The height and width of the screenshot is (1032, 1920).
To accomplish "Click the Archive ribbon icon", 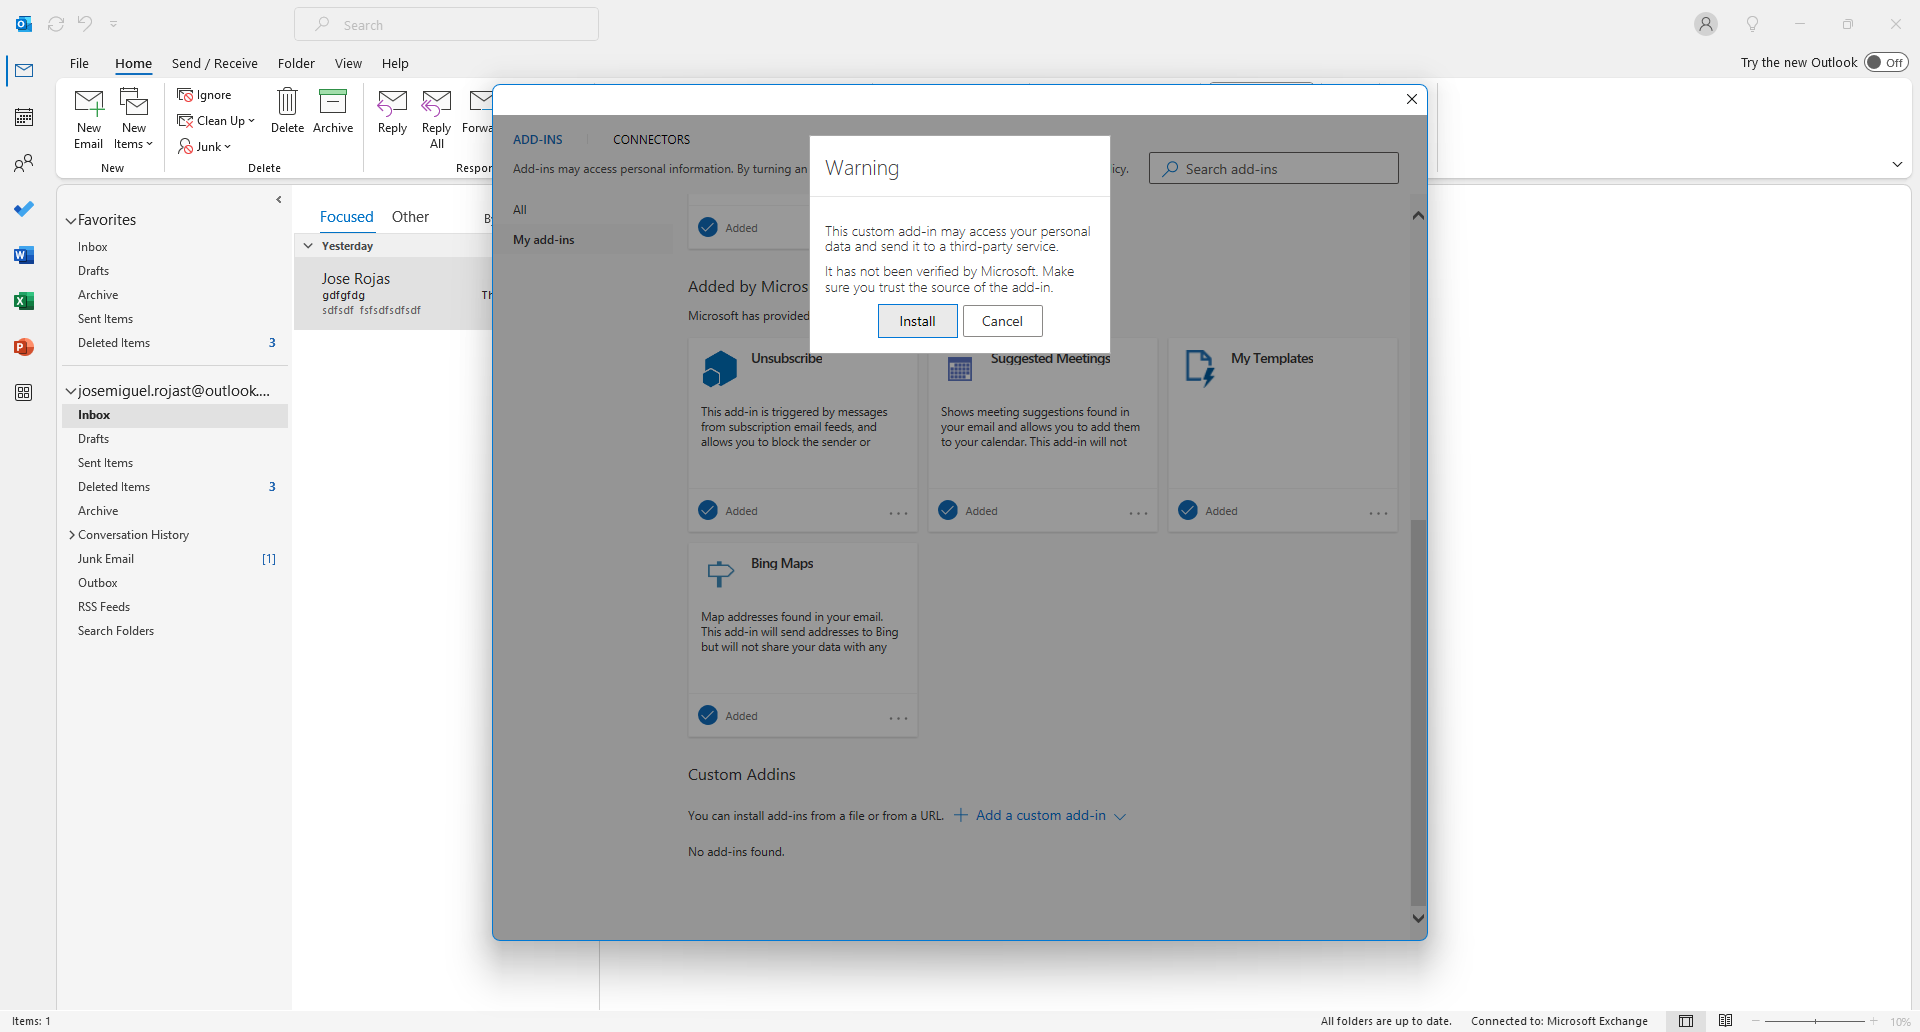I will coord(333,110).
